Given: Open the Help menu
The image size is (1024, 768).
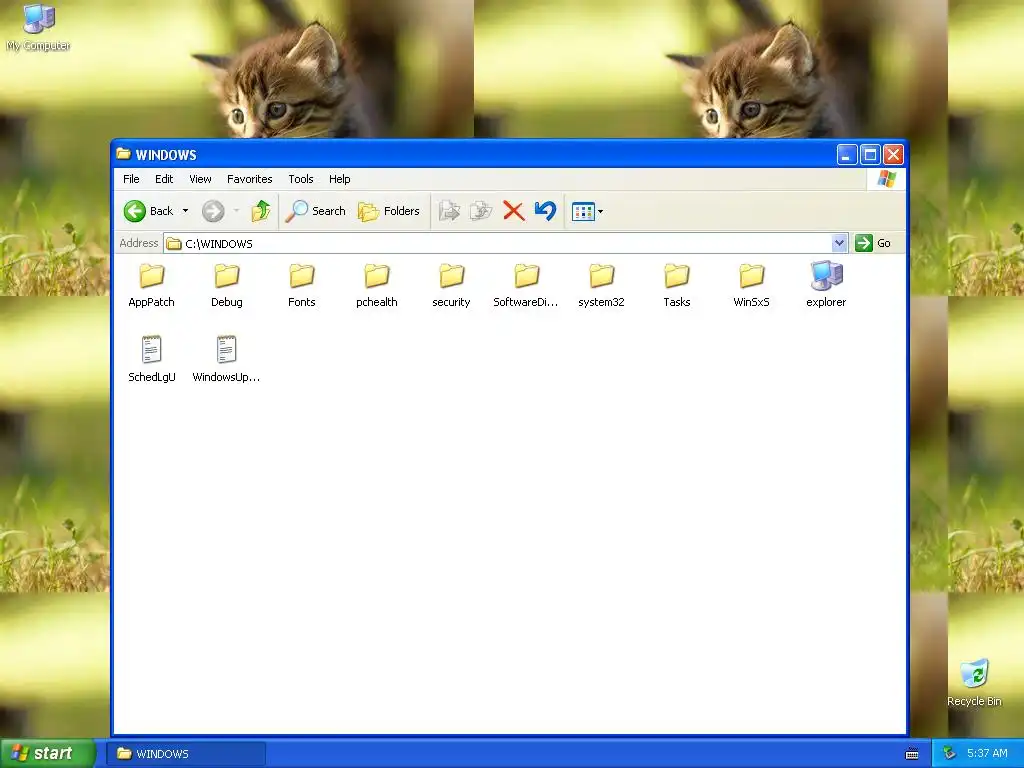Looking at the screenshot, I should tap(340, 179).
